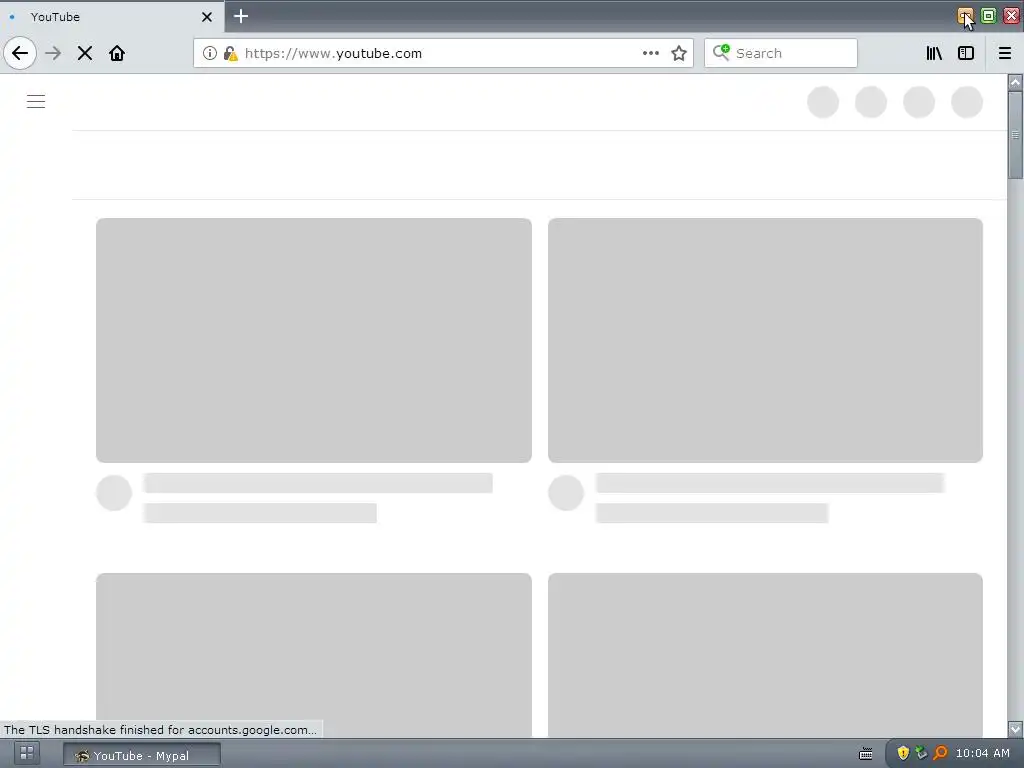1024x768 pixels.
Task: Bookmark this page with the star
Action: (x=679, y=53)
